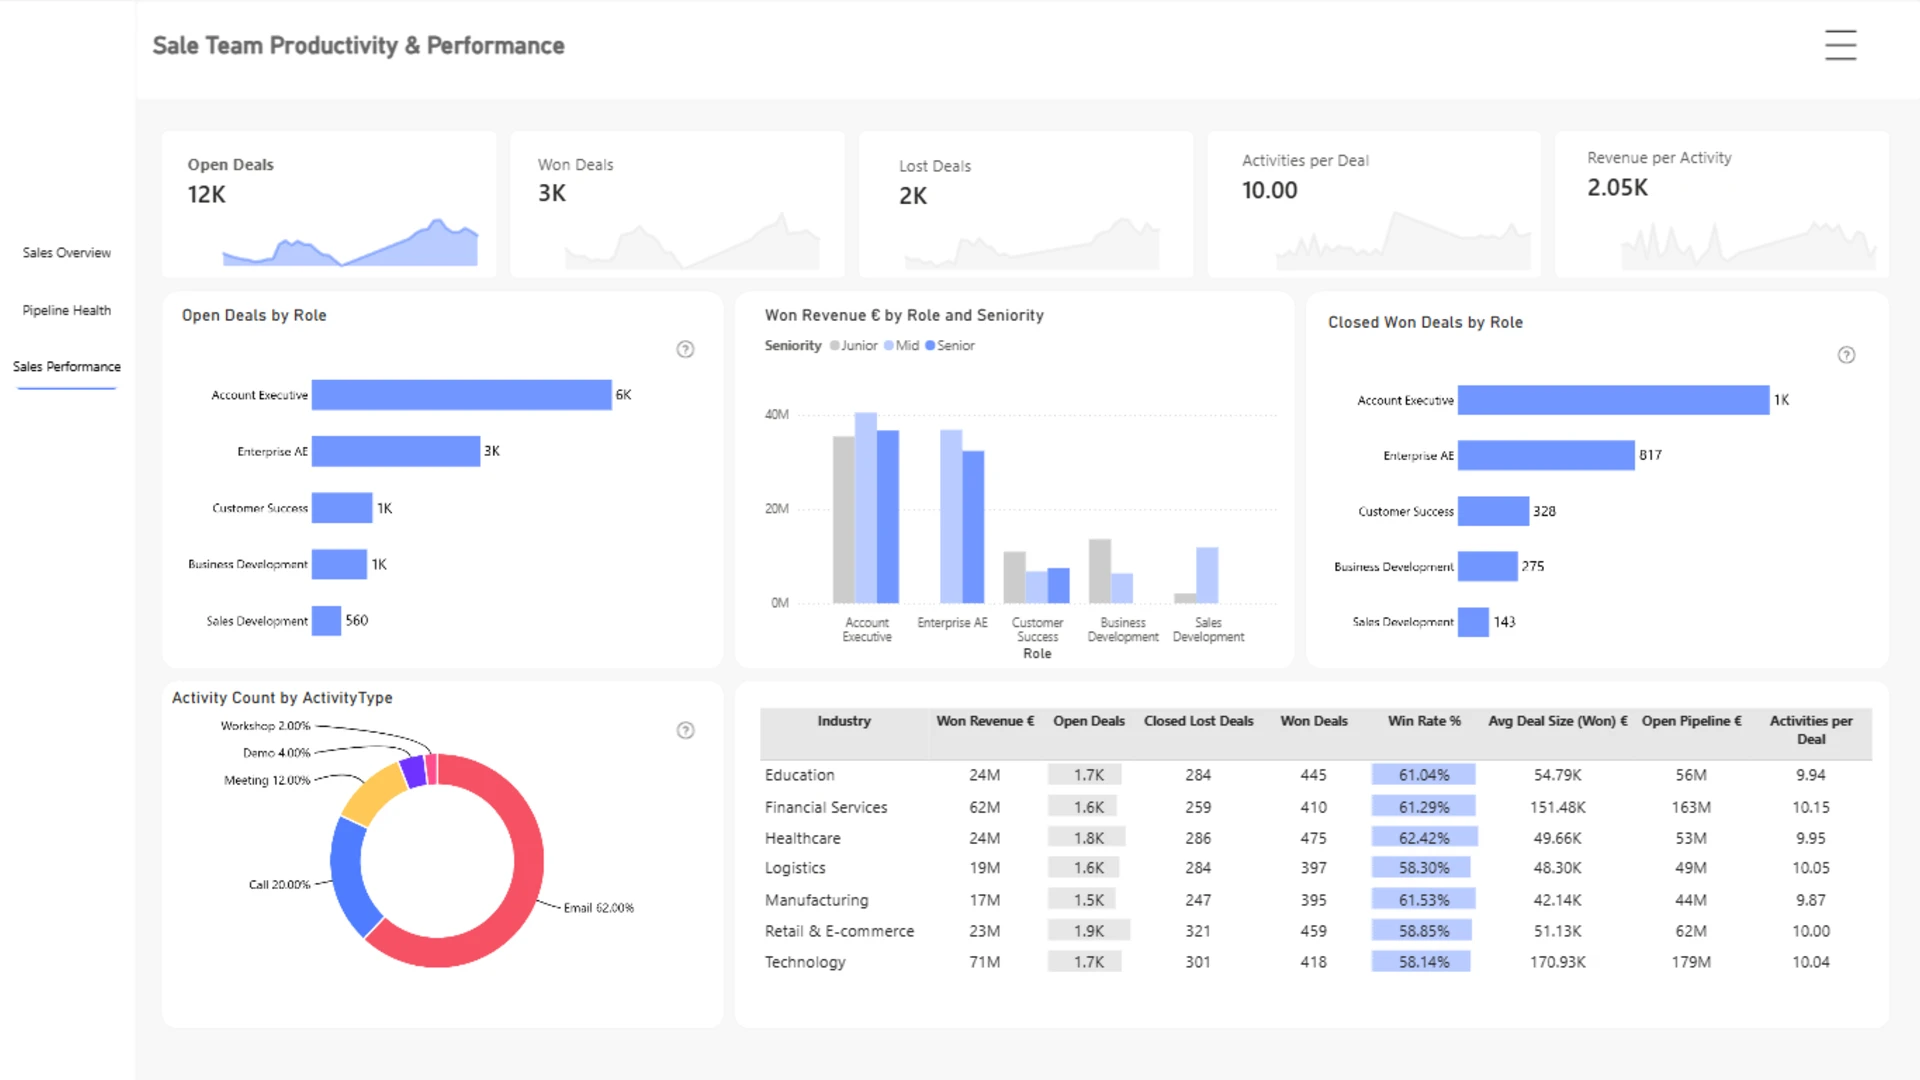Image resolution: width=1920 pixels, height=1080 pixels.
Task: Select the Open Deals KPI card
Action: pyautogui.click(x=329, y=204)
